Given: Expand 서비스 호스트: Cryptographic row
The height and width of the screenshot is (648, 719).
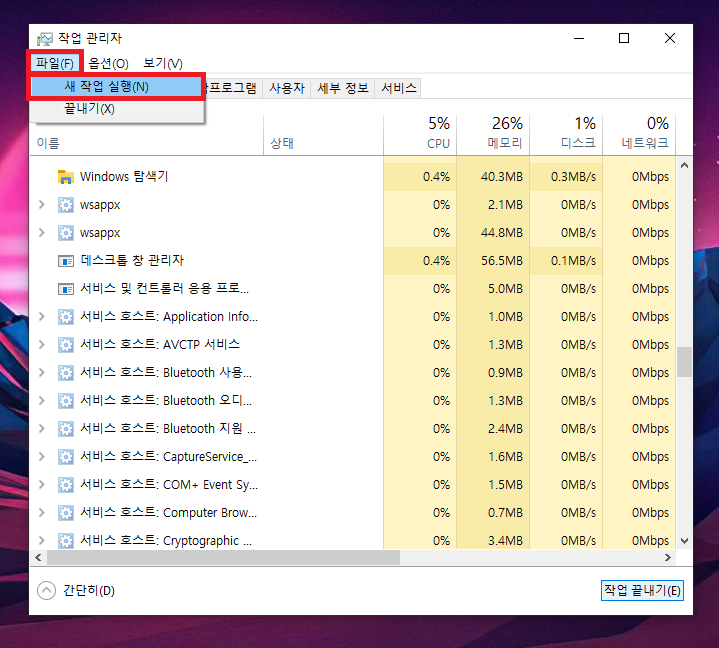Looking at the screenshot, I should (42, 540).
